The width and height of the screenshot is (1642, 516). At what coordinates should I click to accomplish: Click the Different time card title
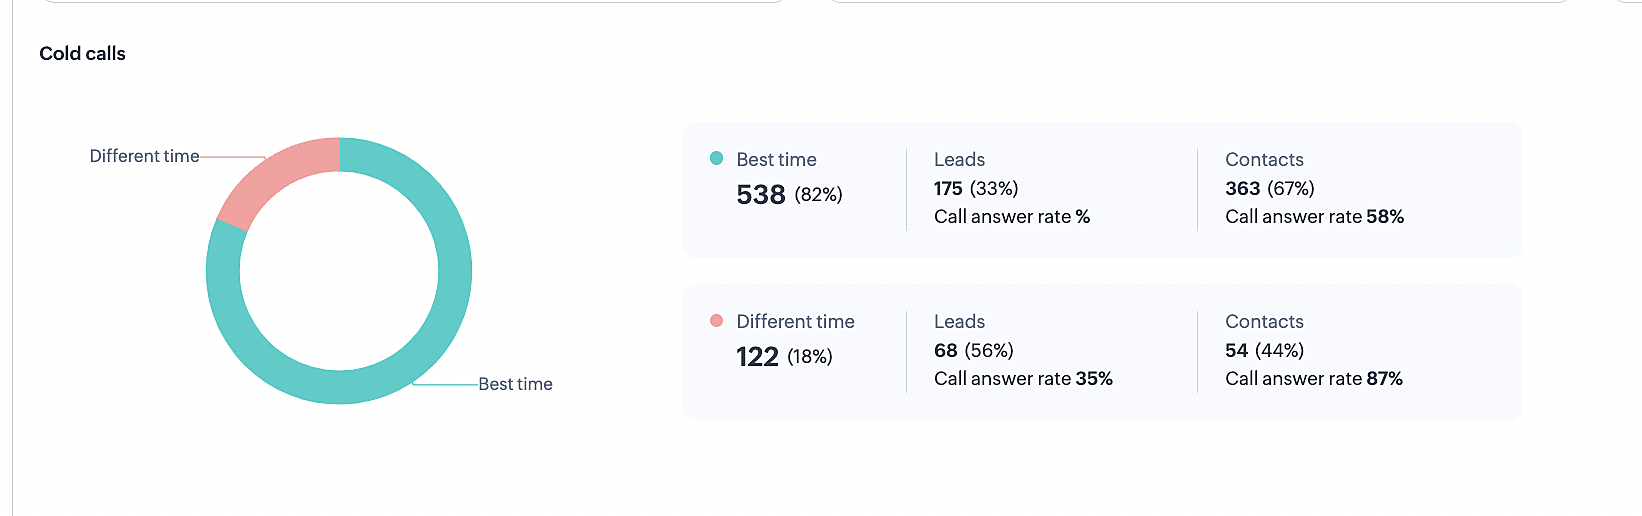coord(795,321)
